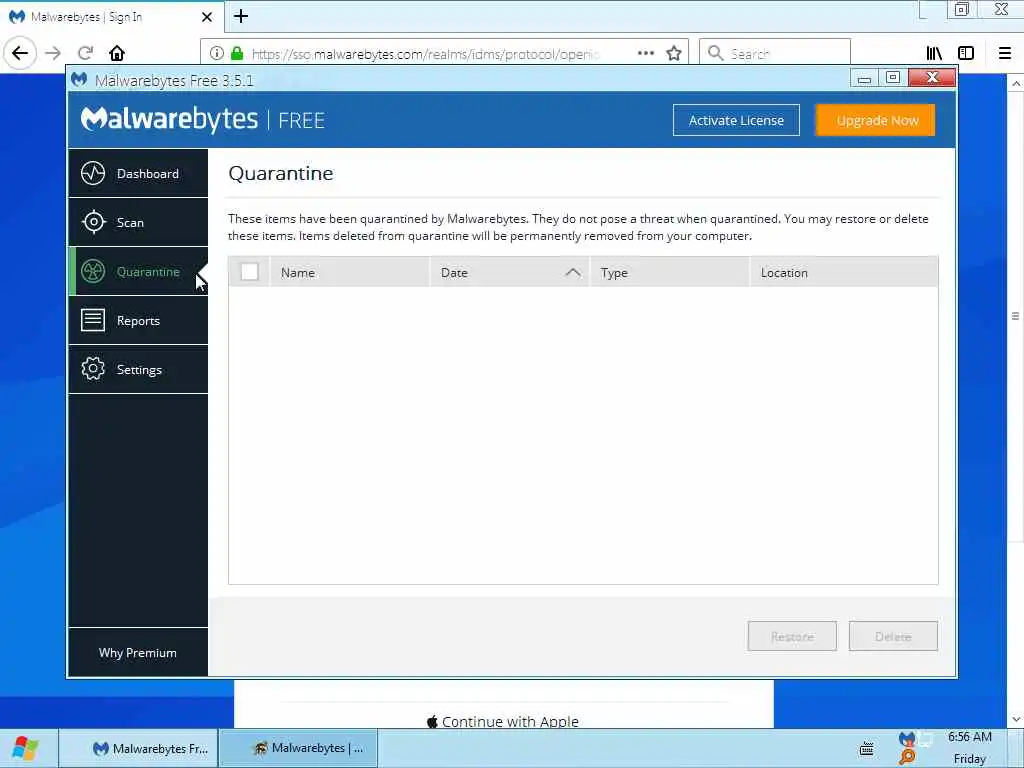Click the browser Search field

(775, 53)
